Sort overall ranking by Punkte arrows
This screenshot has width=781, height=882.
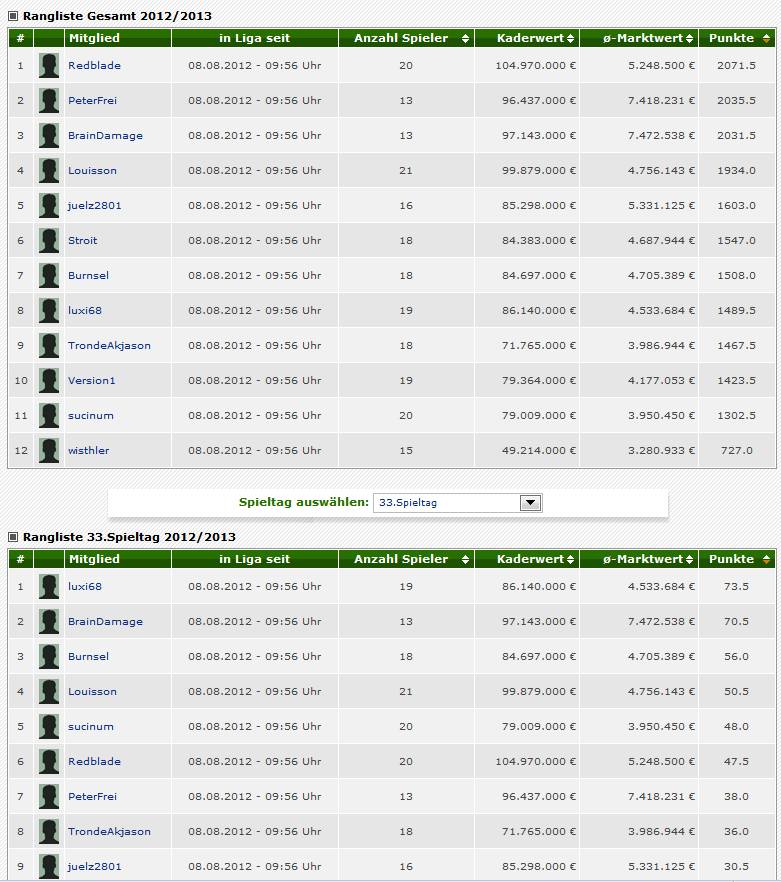[x=765, y=39]
